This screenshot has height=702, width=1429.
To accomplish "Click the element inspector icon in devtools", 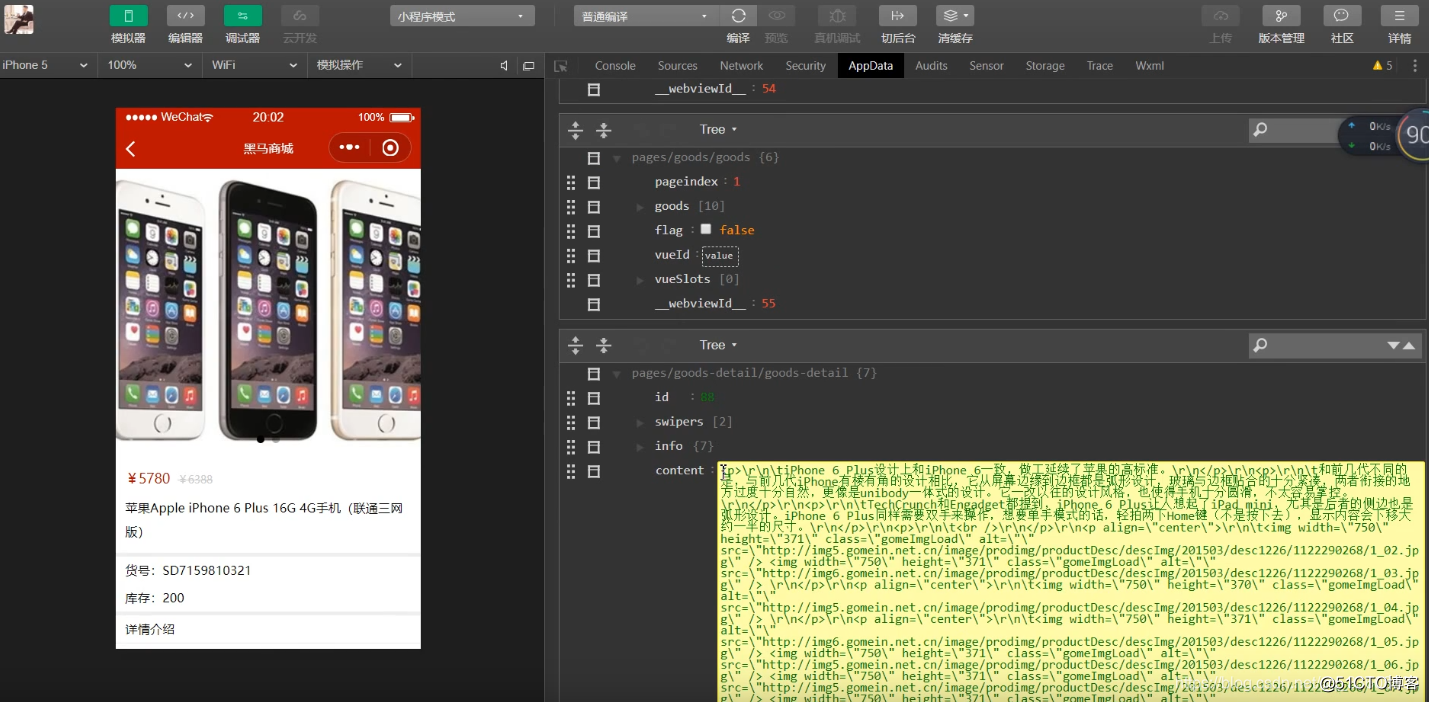I will (x=561, y=66).
